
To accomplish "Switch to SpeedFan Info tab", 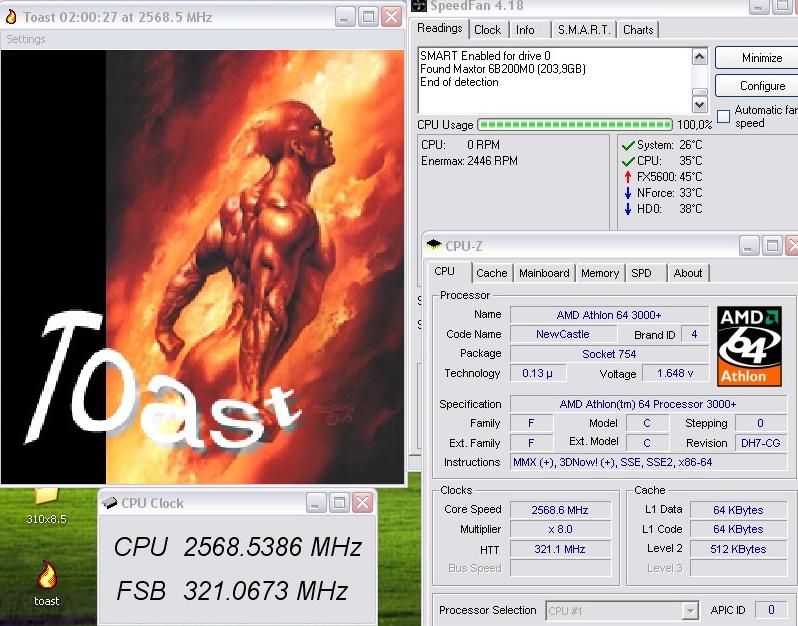I will point(525,30).
